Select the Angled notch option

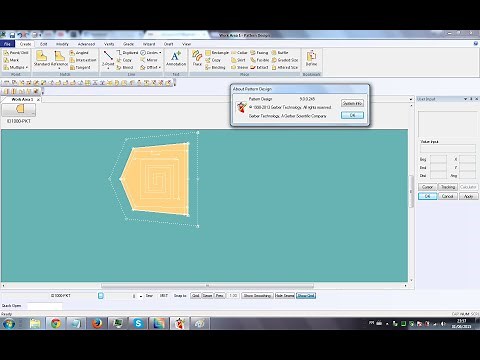pos(79,53)
